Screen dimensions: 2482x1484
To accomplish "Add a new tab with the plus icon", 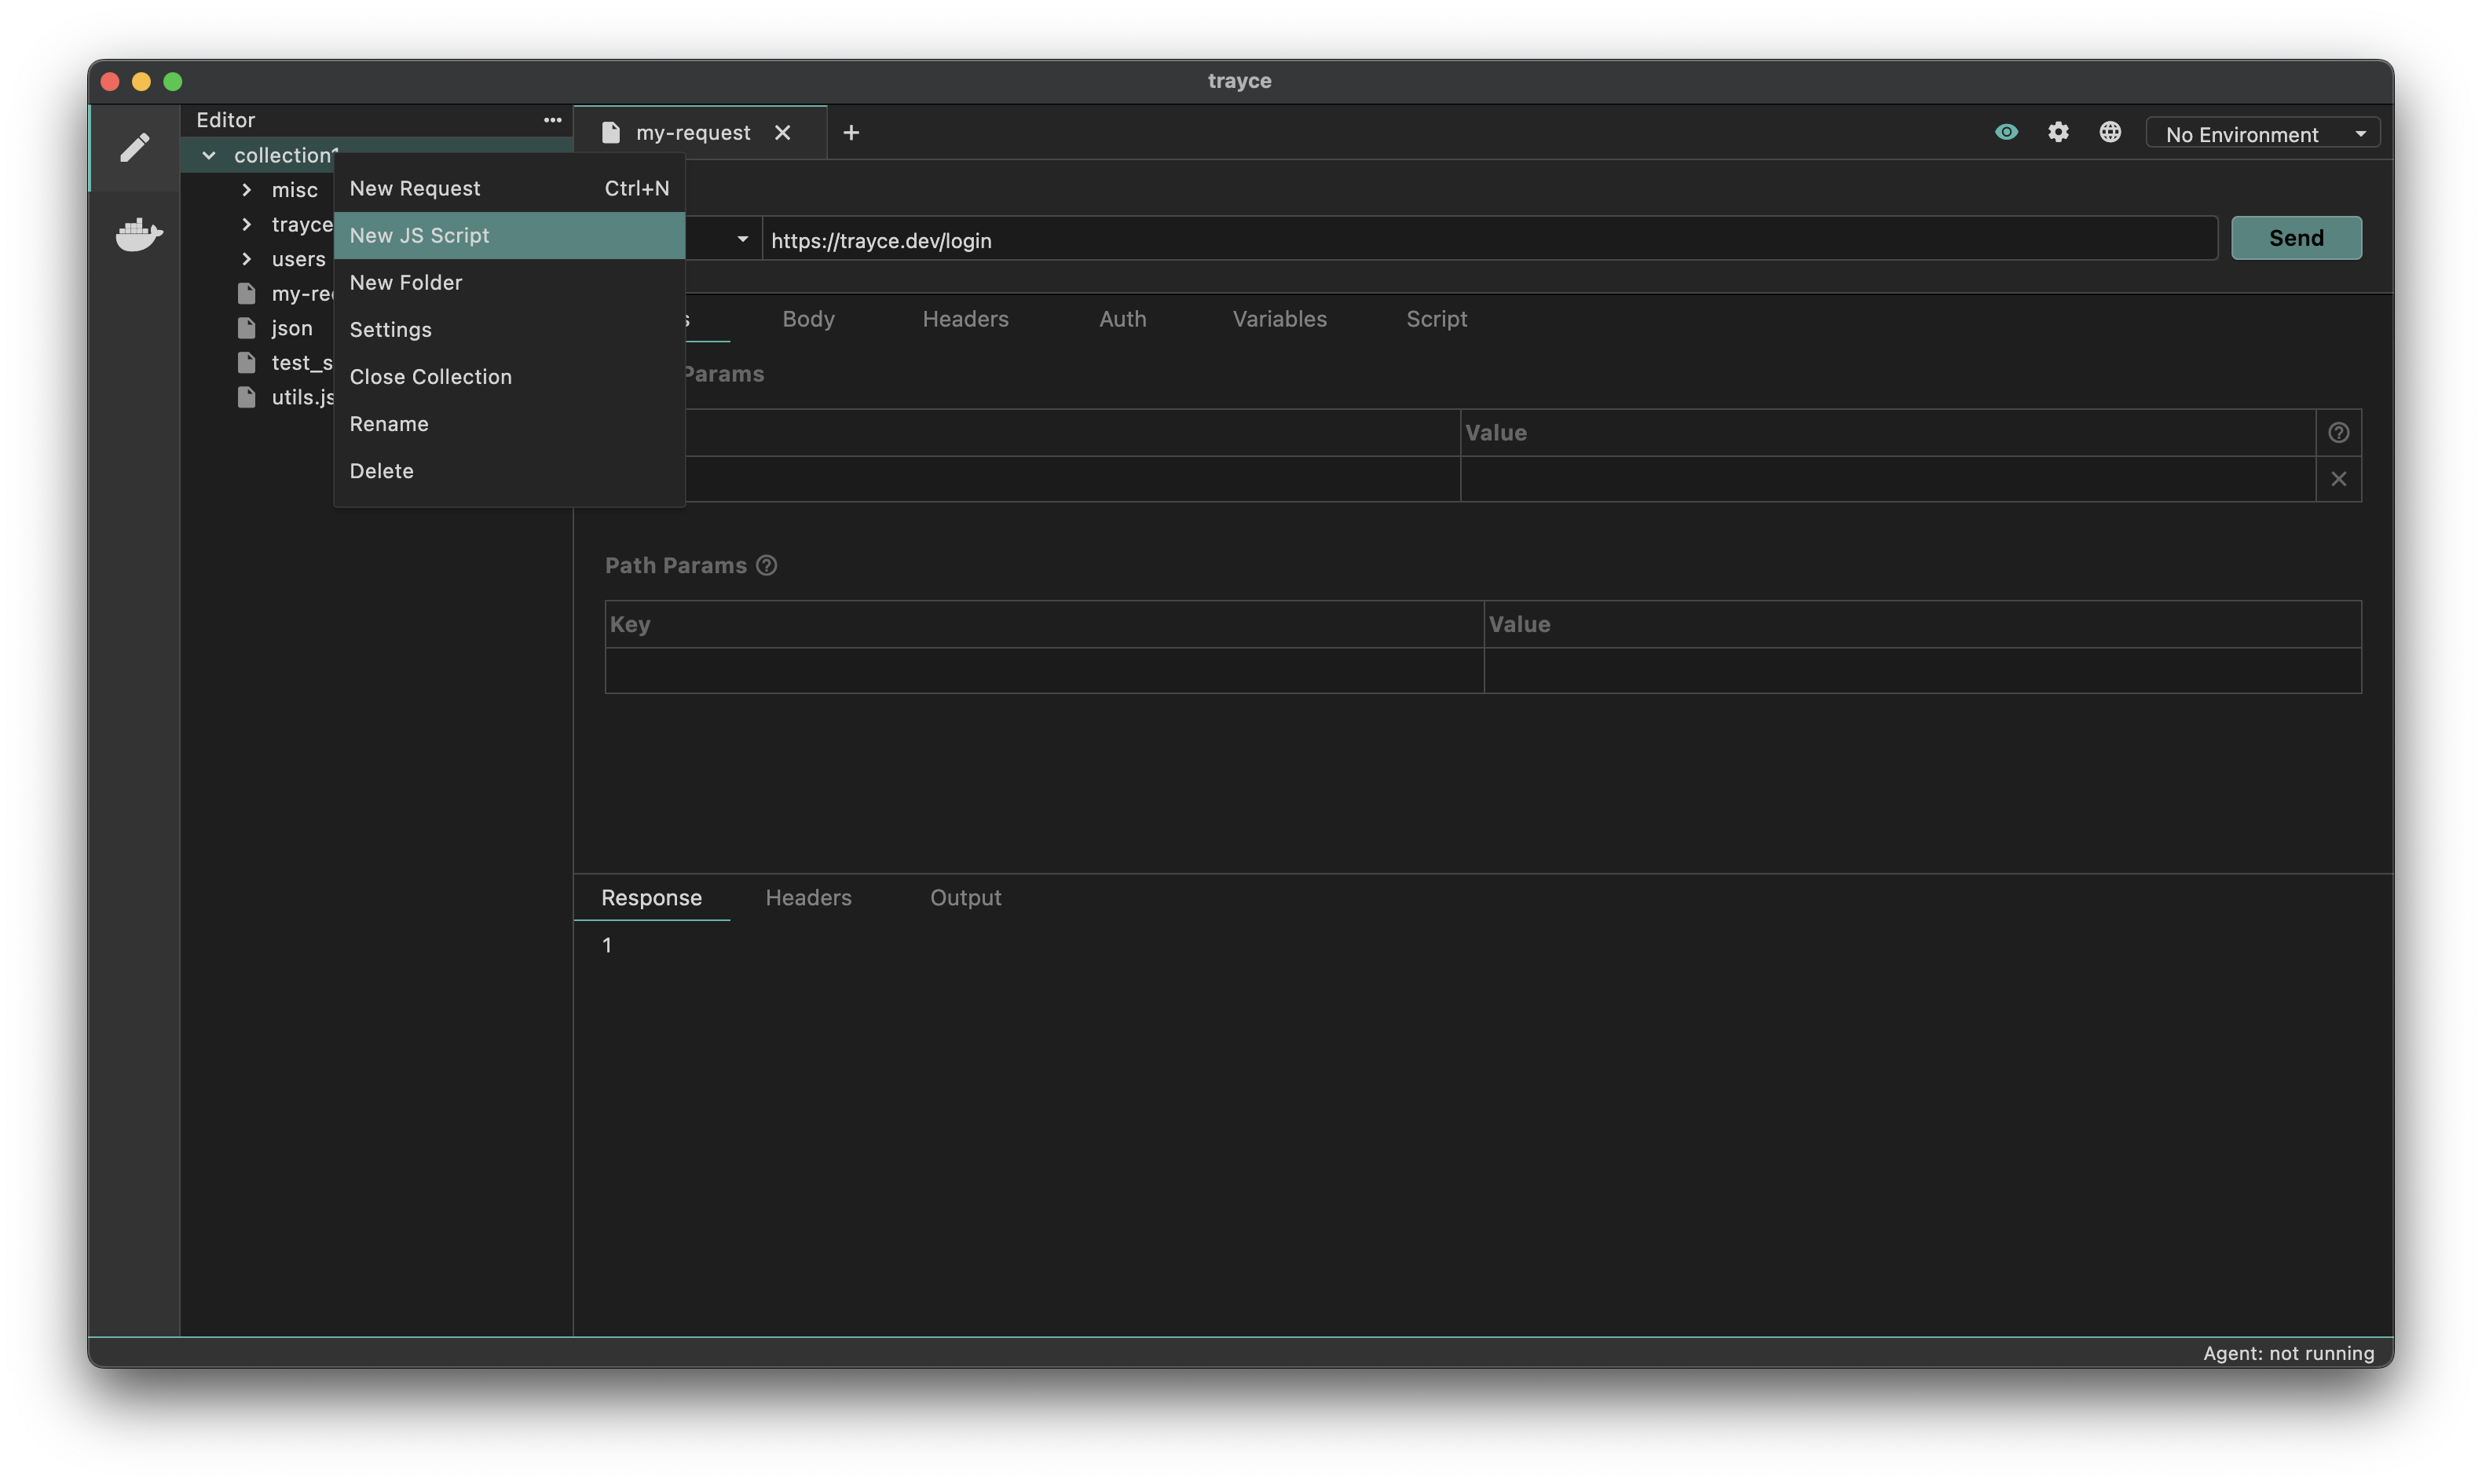I will 851,133.
